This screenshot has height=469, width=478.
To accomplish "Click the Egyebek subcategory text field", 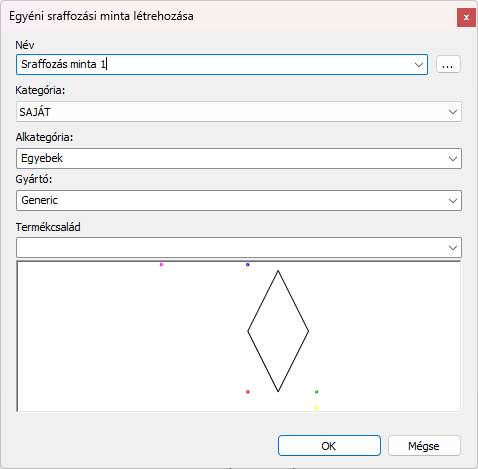I will [x=231, y=159].
